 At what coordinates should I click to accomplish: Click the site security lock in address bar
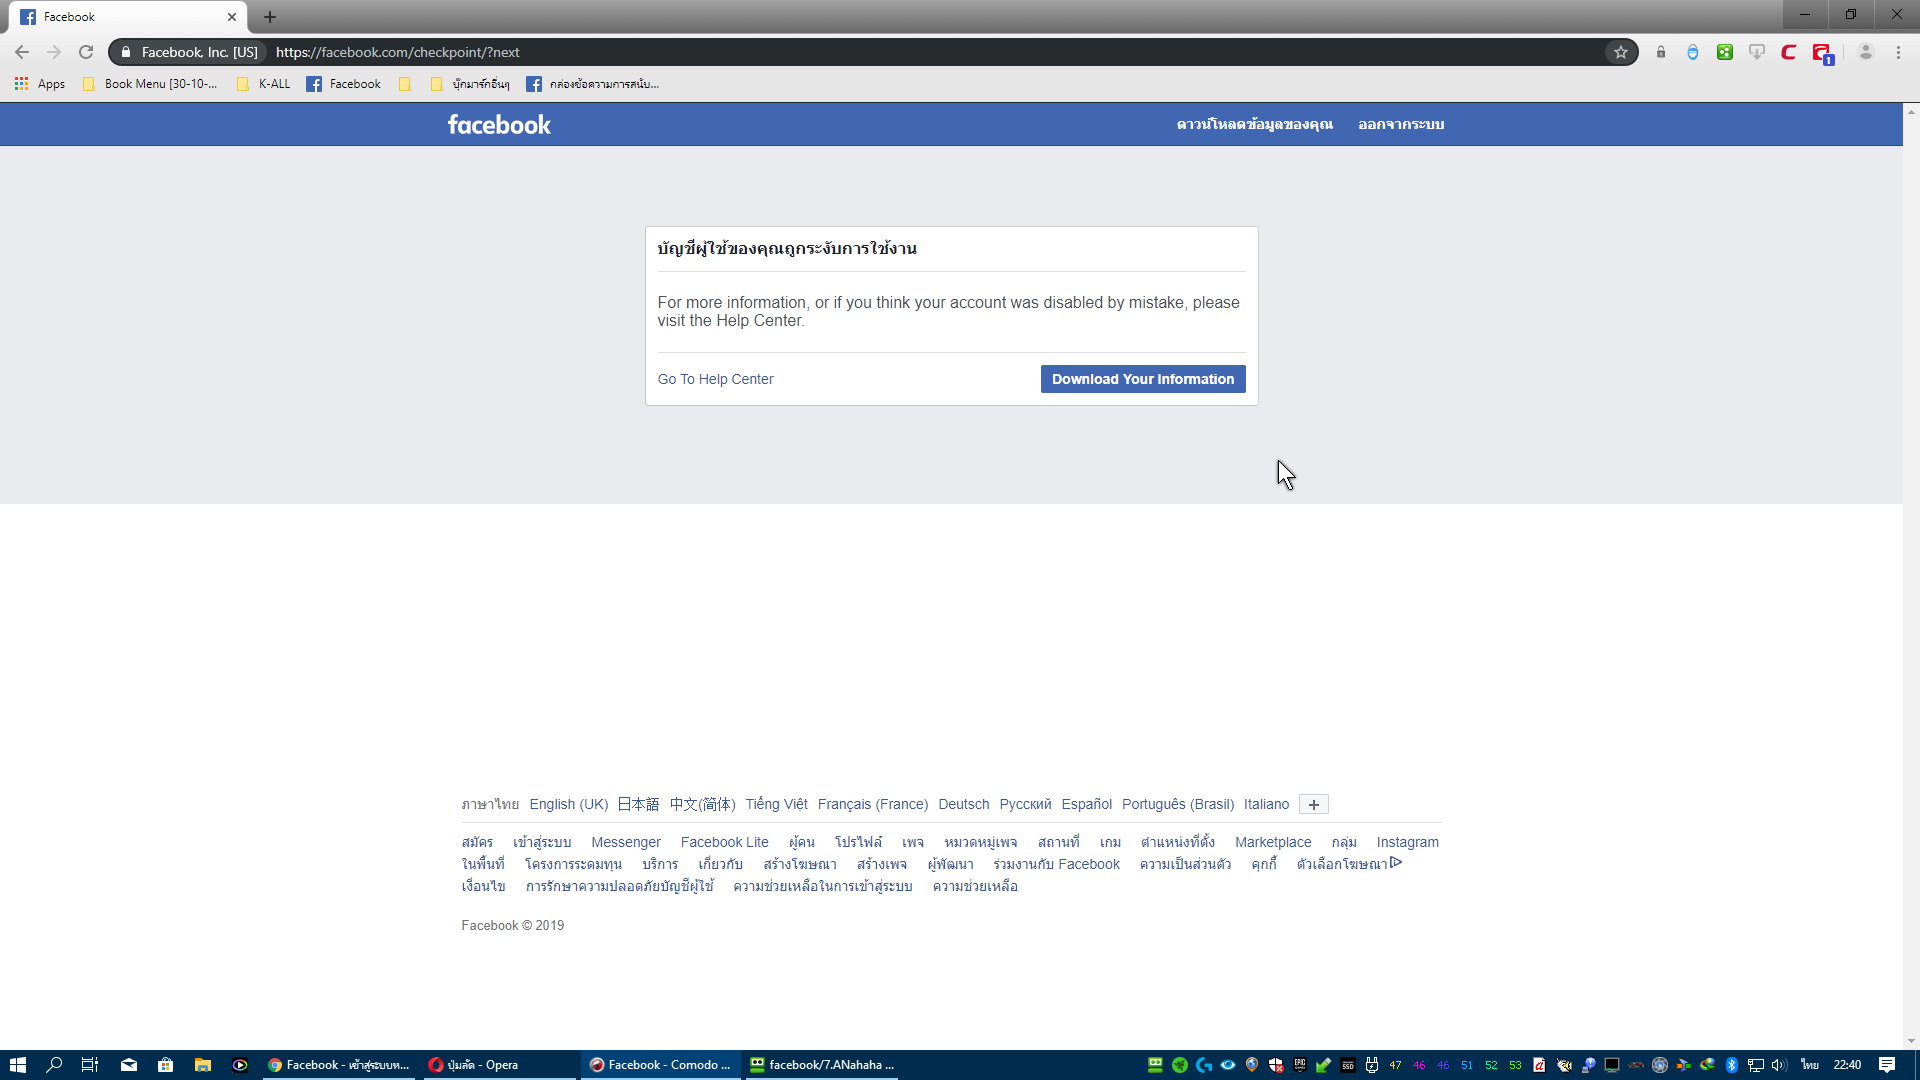[126, 52]
